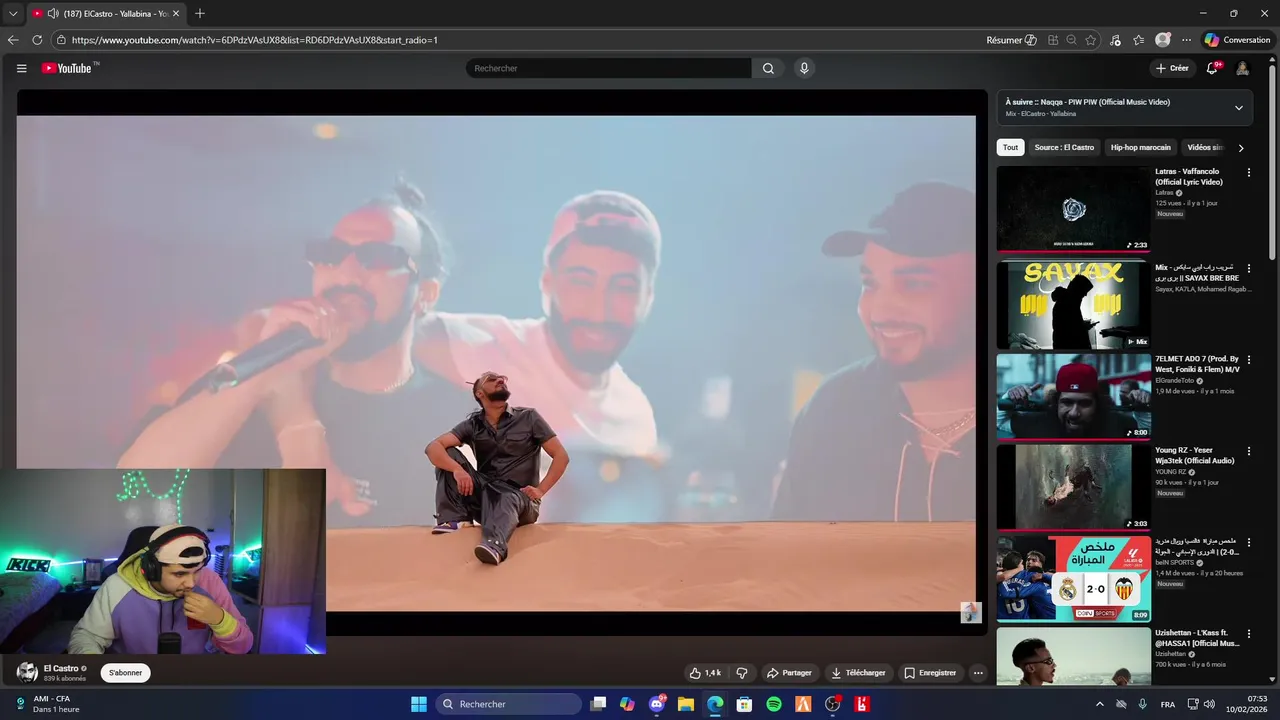
Task: Collapse the mix playlist panel chevron
Action: [x=1238, y=108]
